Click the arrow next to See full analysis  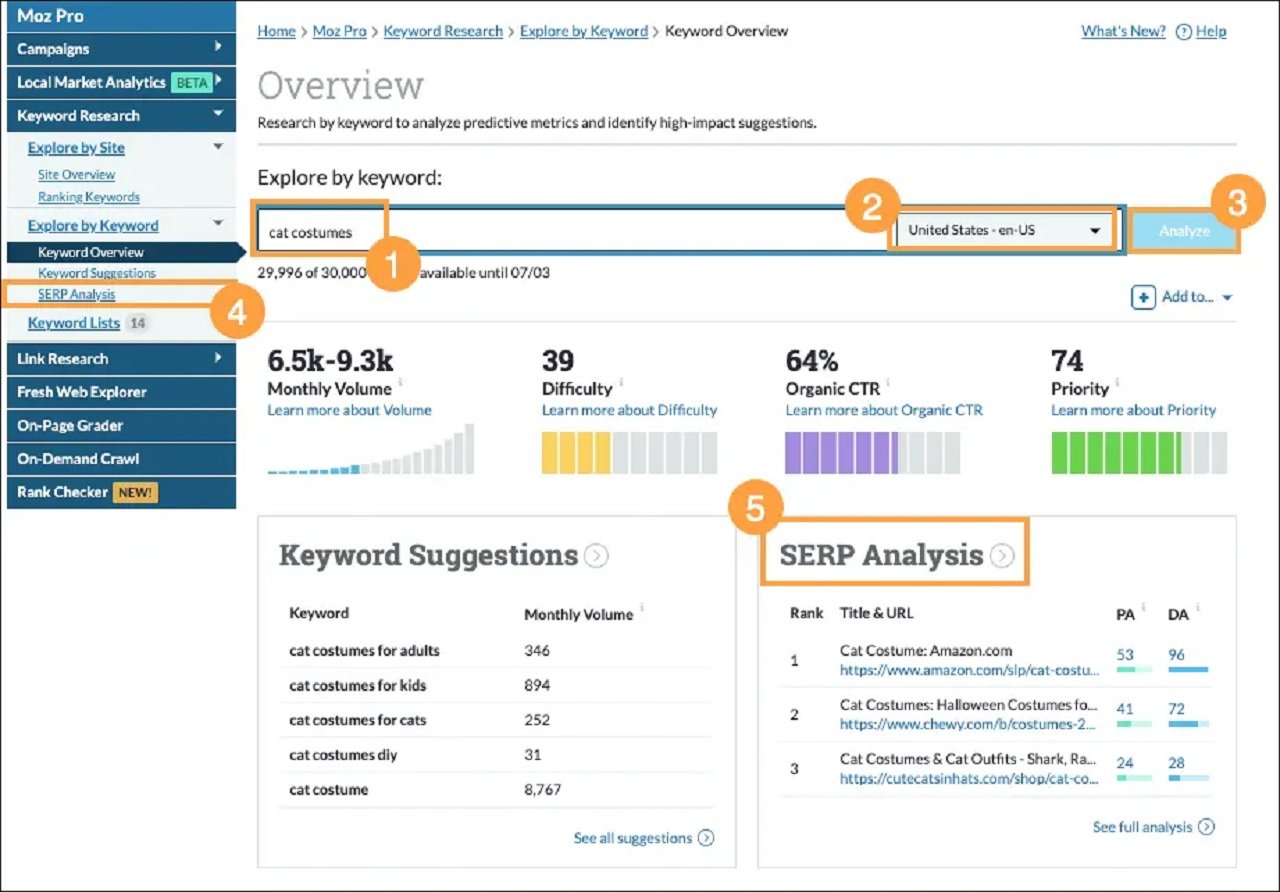[1208, 827]
